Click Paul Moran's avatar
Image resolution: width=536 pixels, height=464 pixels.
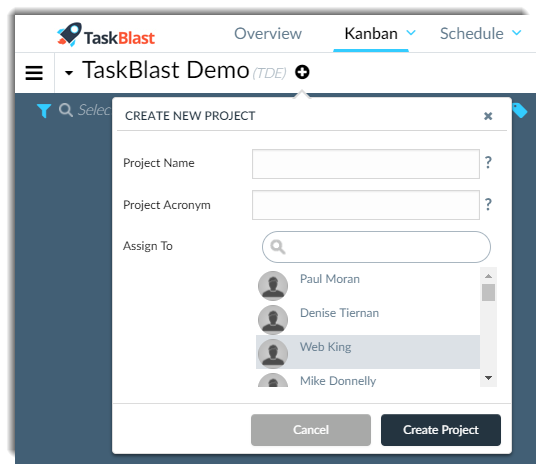(273, 286)
